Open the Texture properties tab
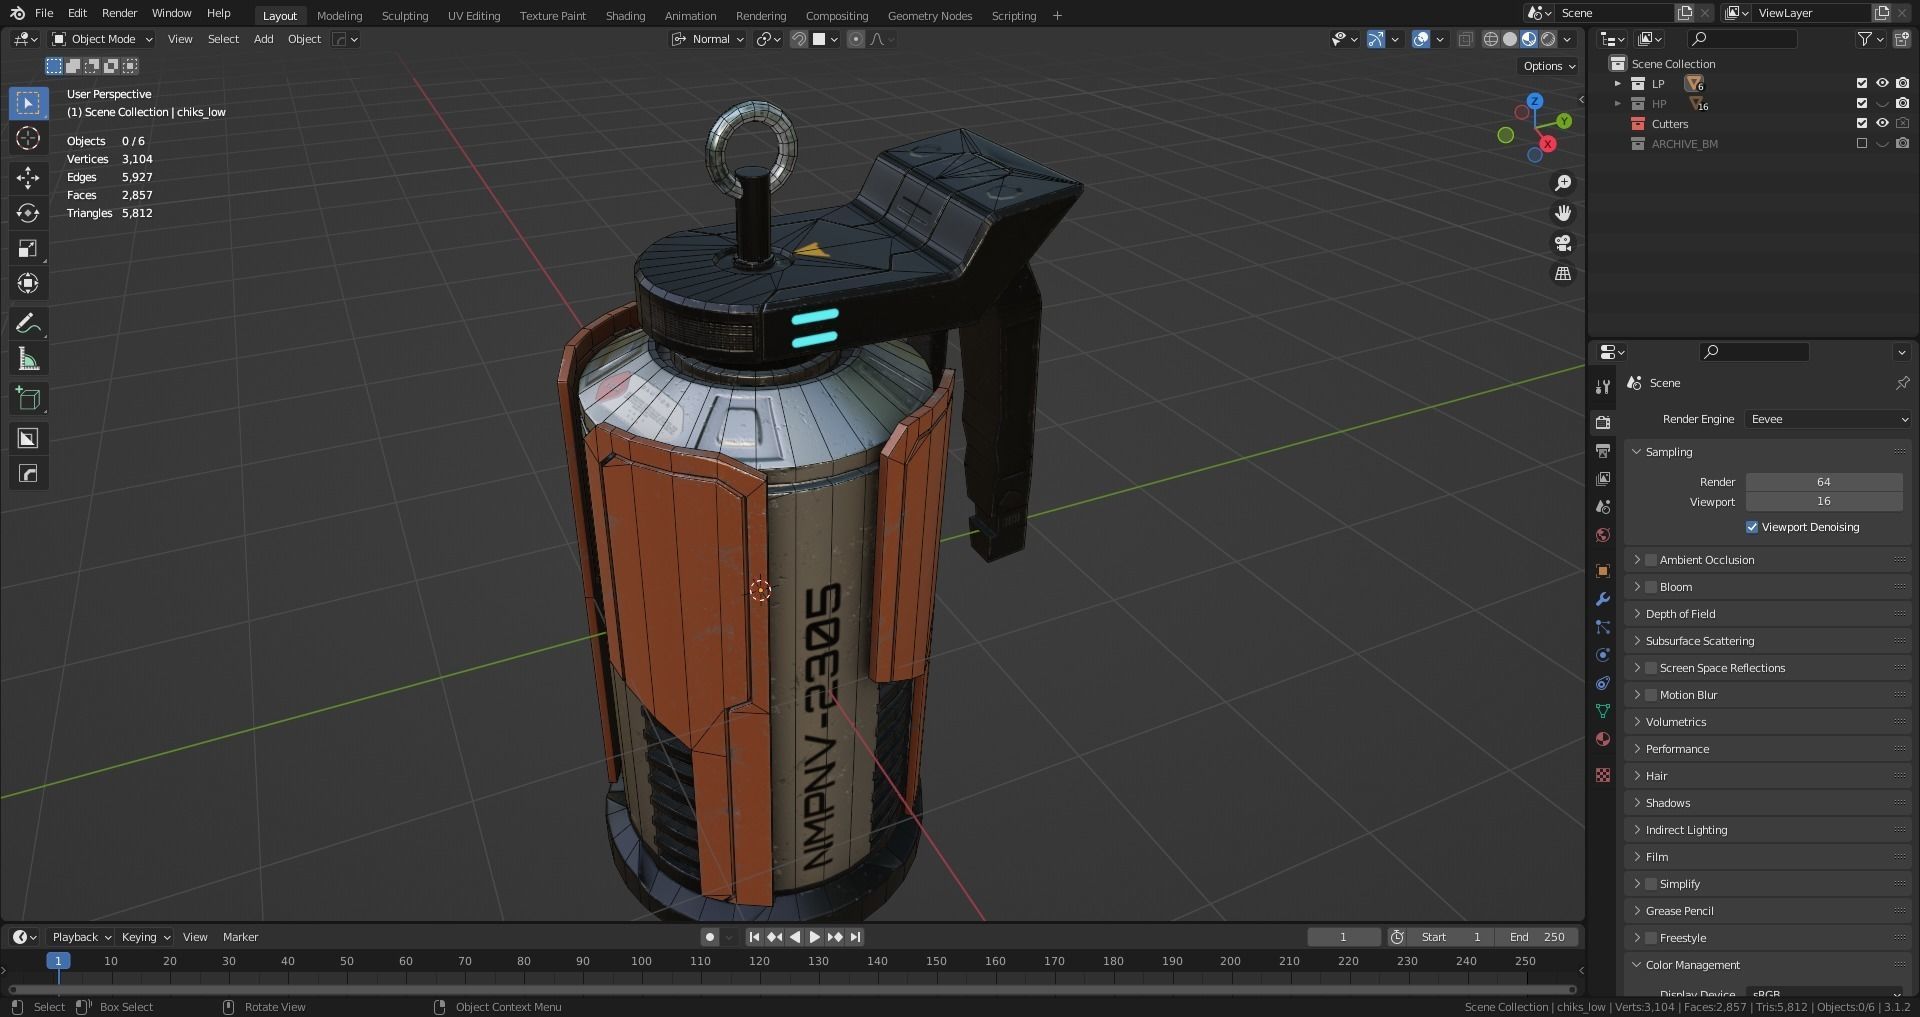Image resolution: width=1920 pixels, height=1017 pixels. (x=1603, y=775)
